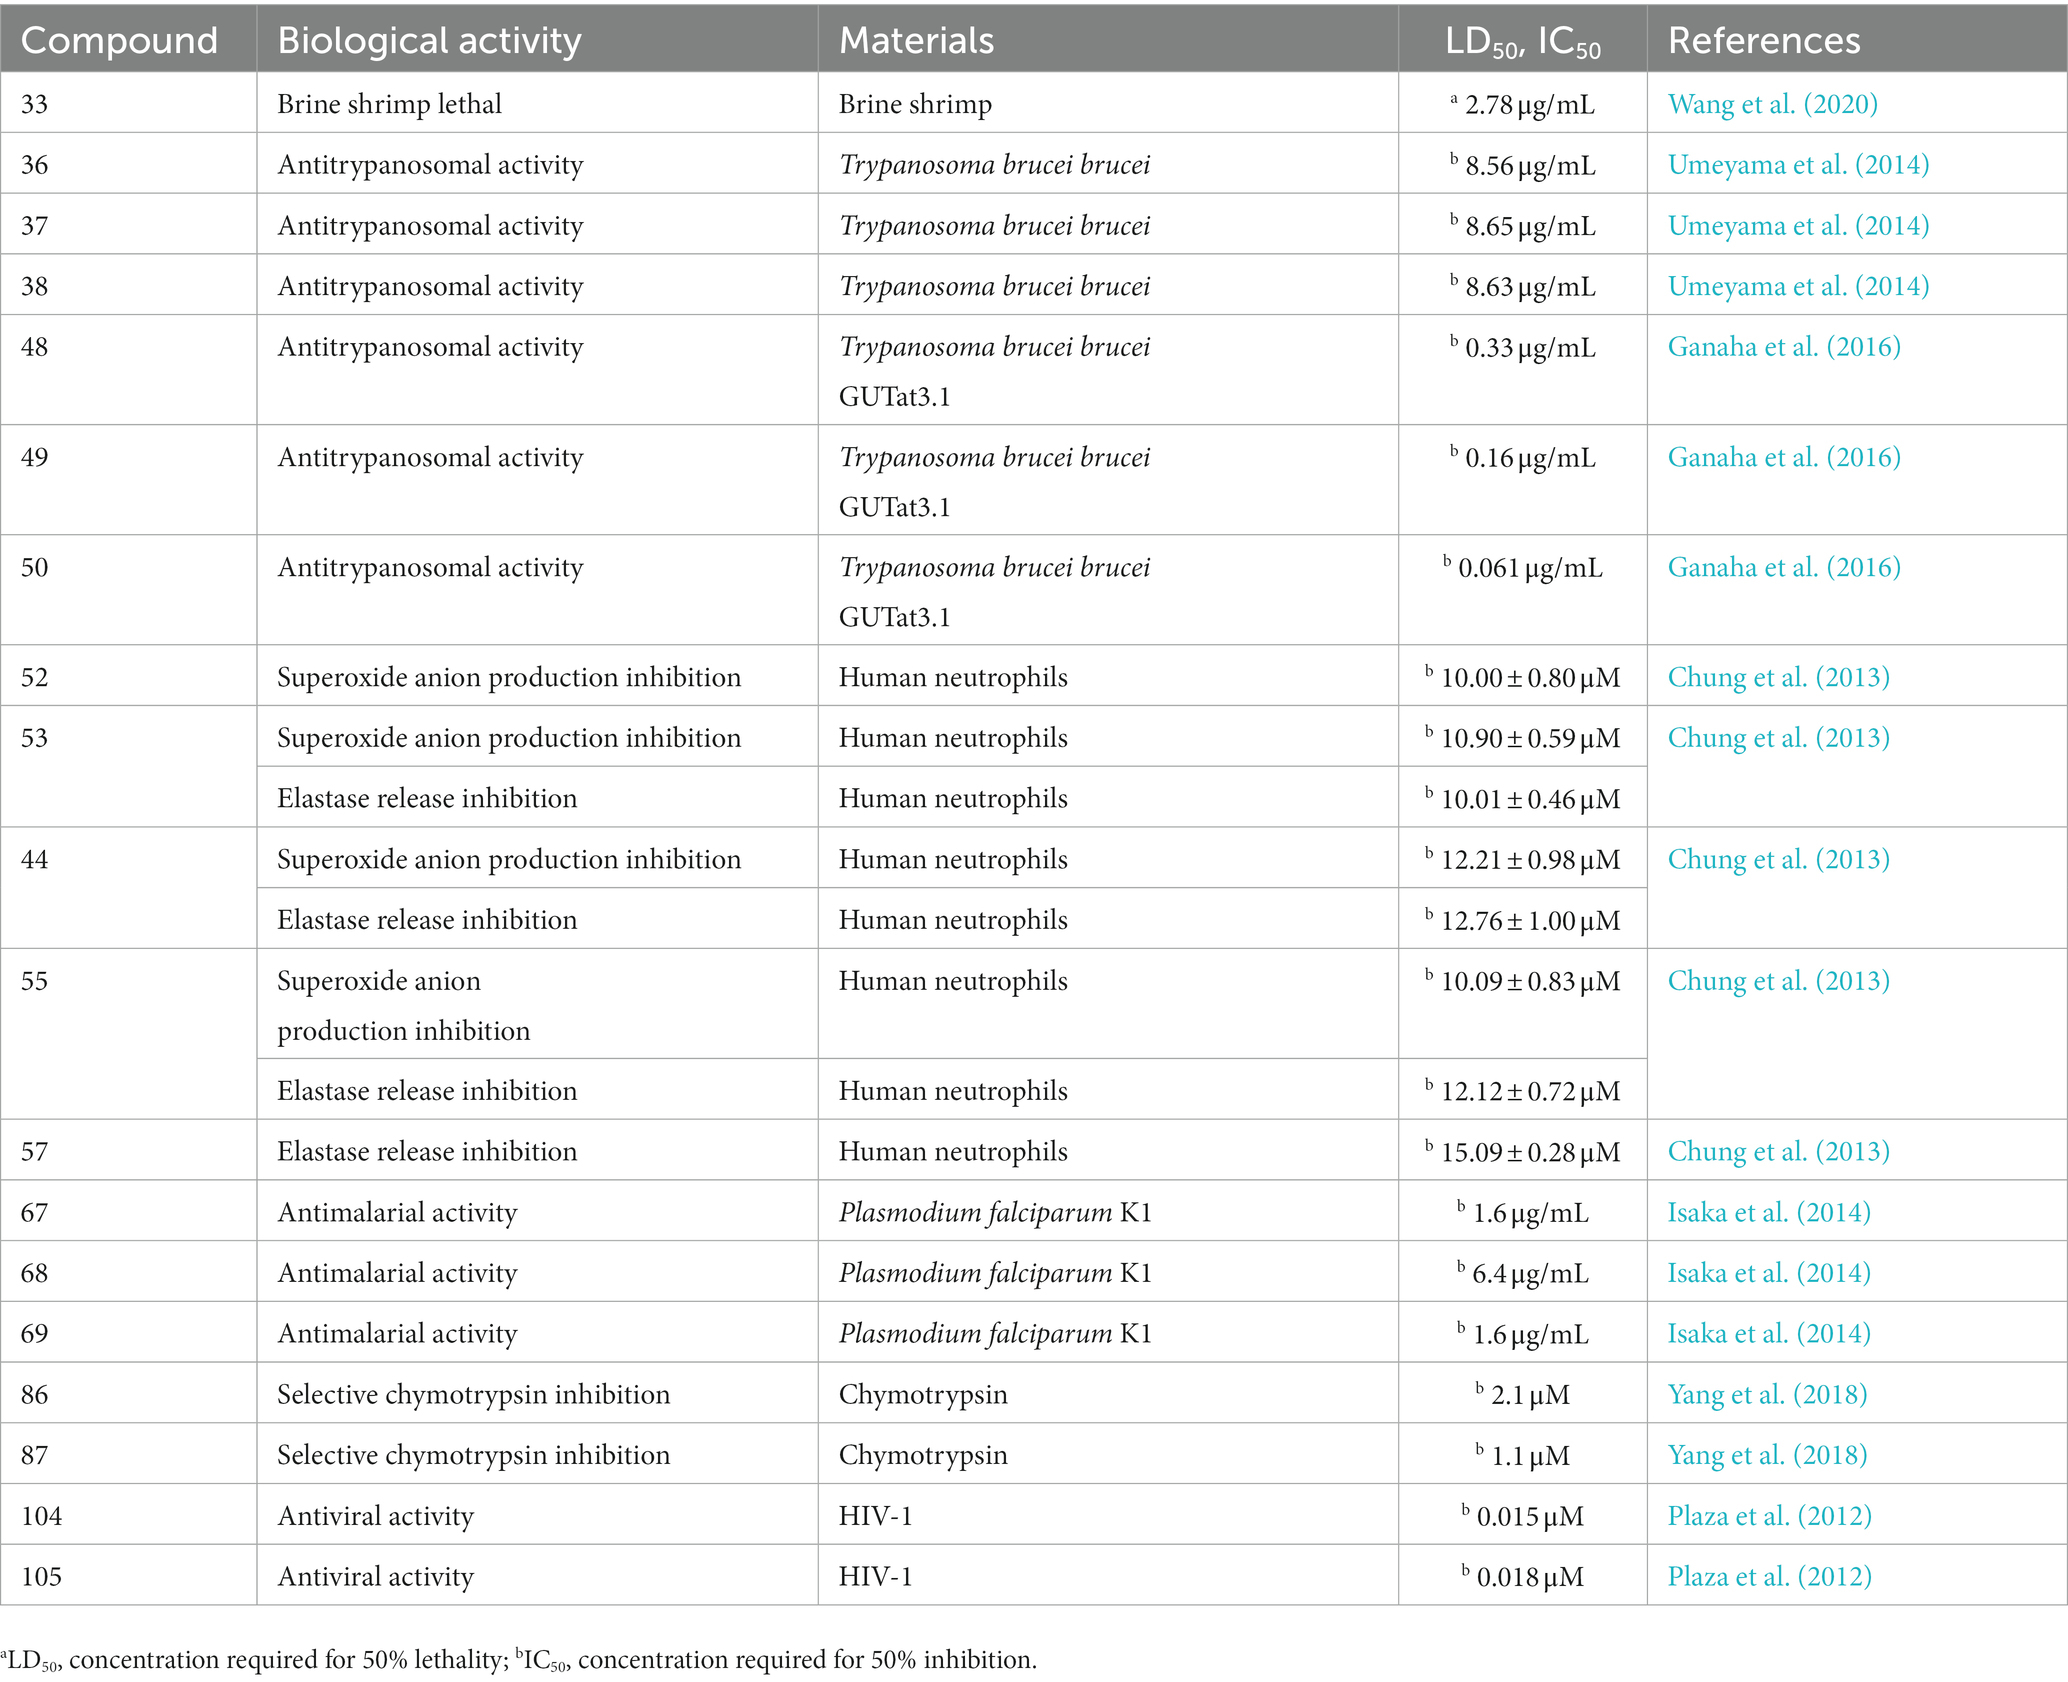Open Isaka et al. (2014) link for compound 69
This screenshot has width=2068, height=1682.
point(1769,1333)
